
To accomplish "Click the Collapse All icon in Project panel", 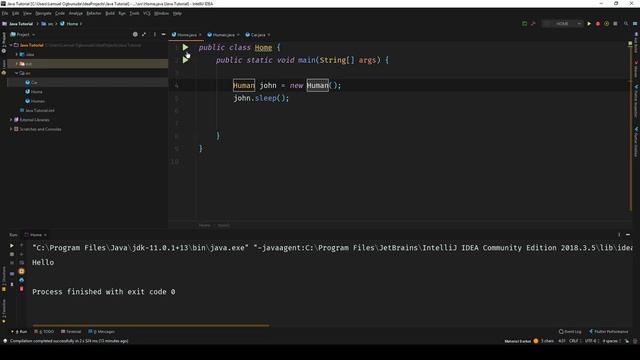I will pos(144,35).
